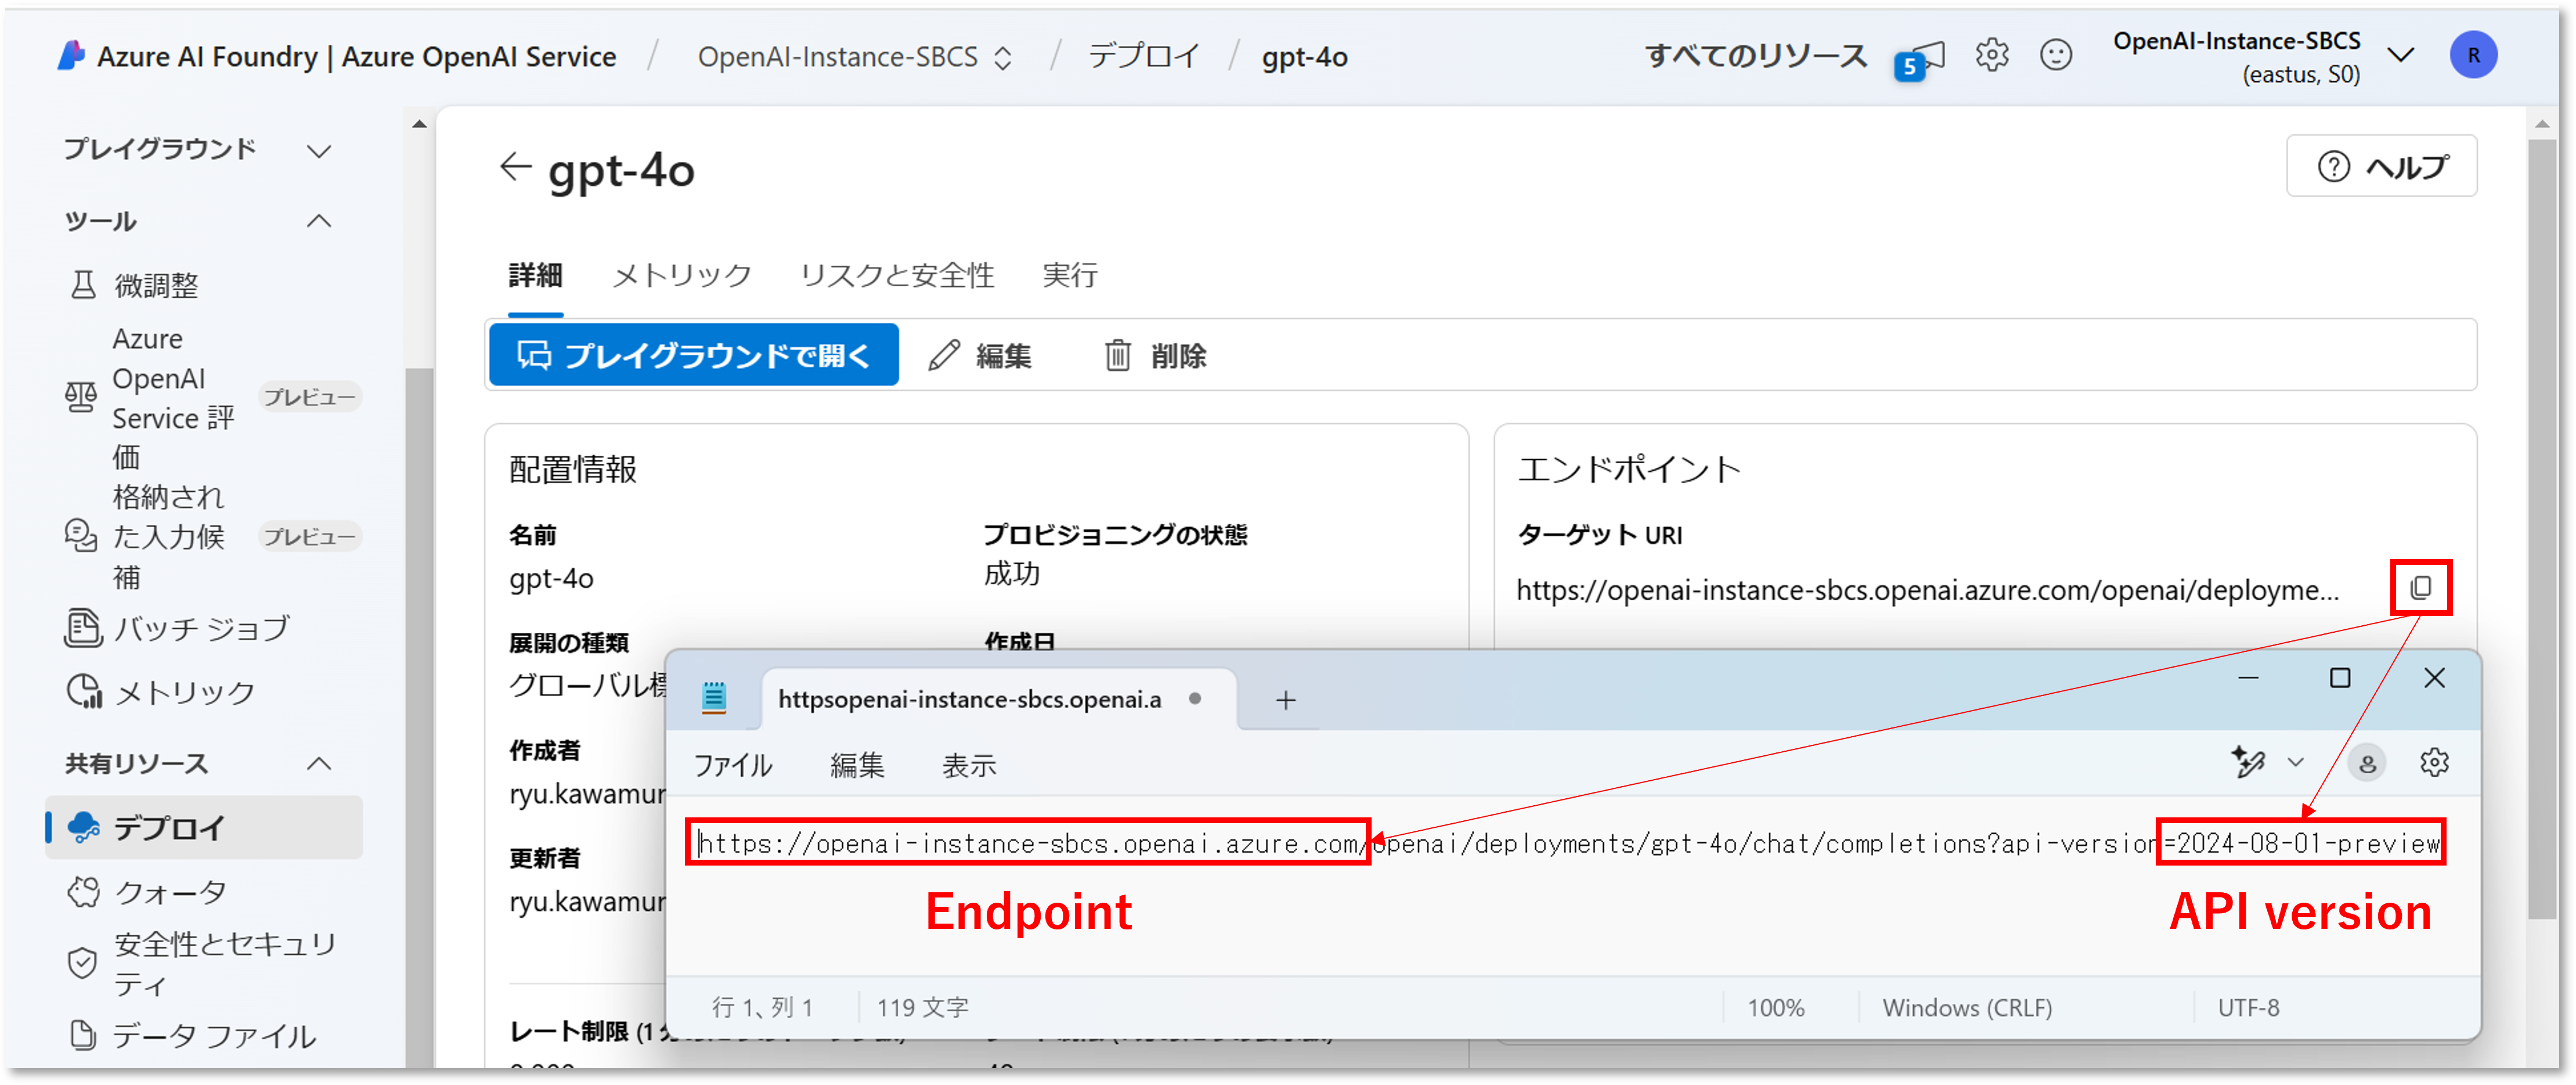2576x1085 pixels.
Task: Select 詳細 tab
Action: pyautogui.click(x=535, y=275)
